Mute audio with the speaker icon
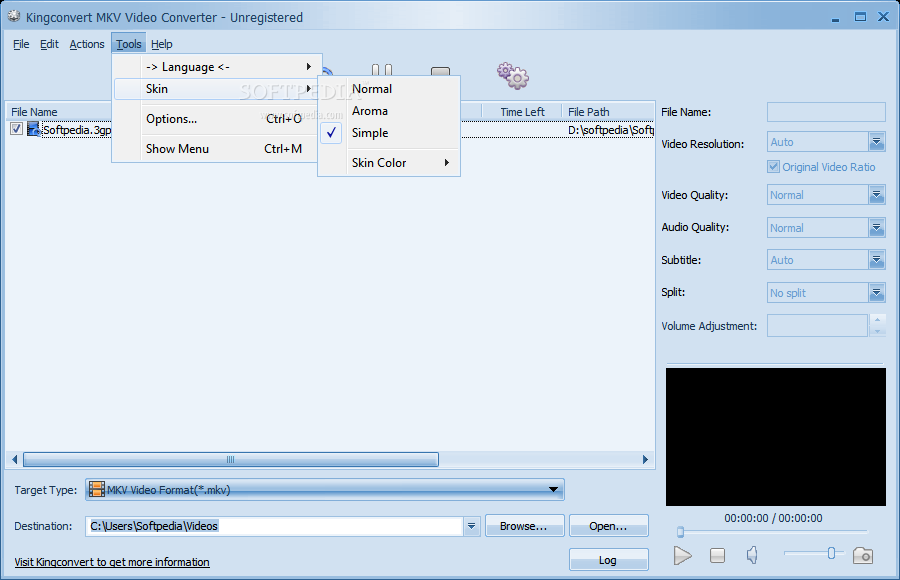Screen dimensions: 900x580 (752, 555)
